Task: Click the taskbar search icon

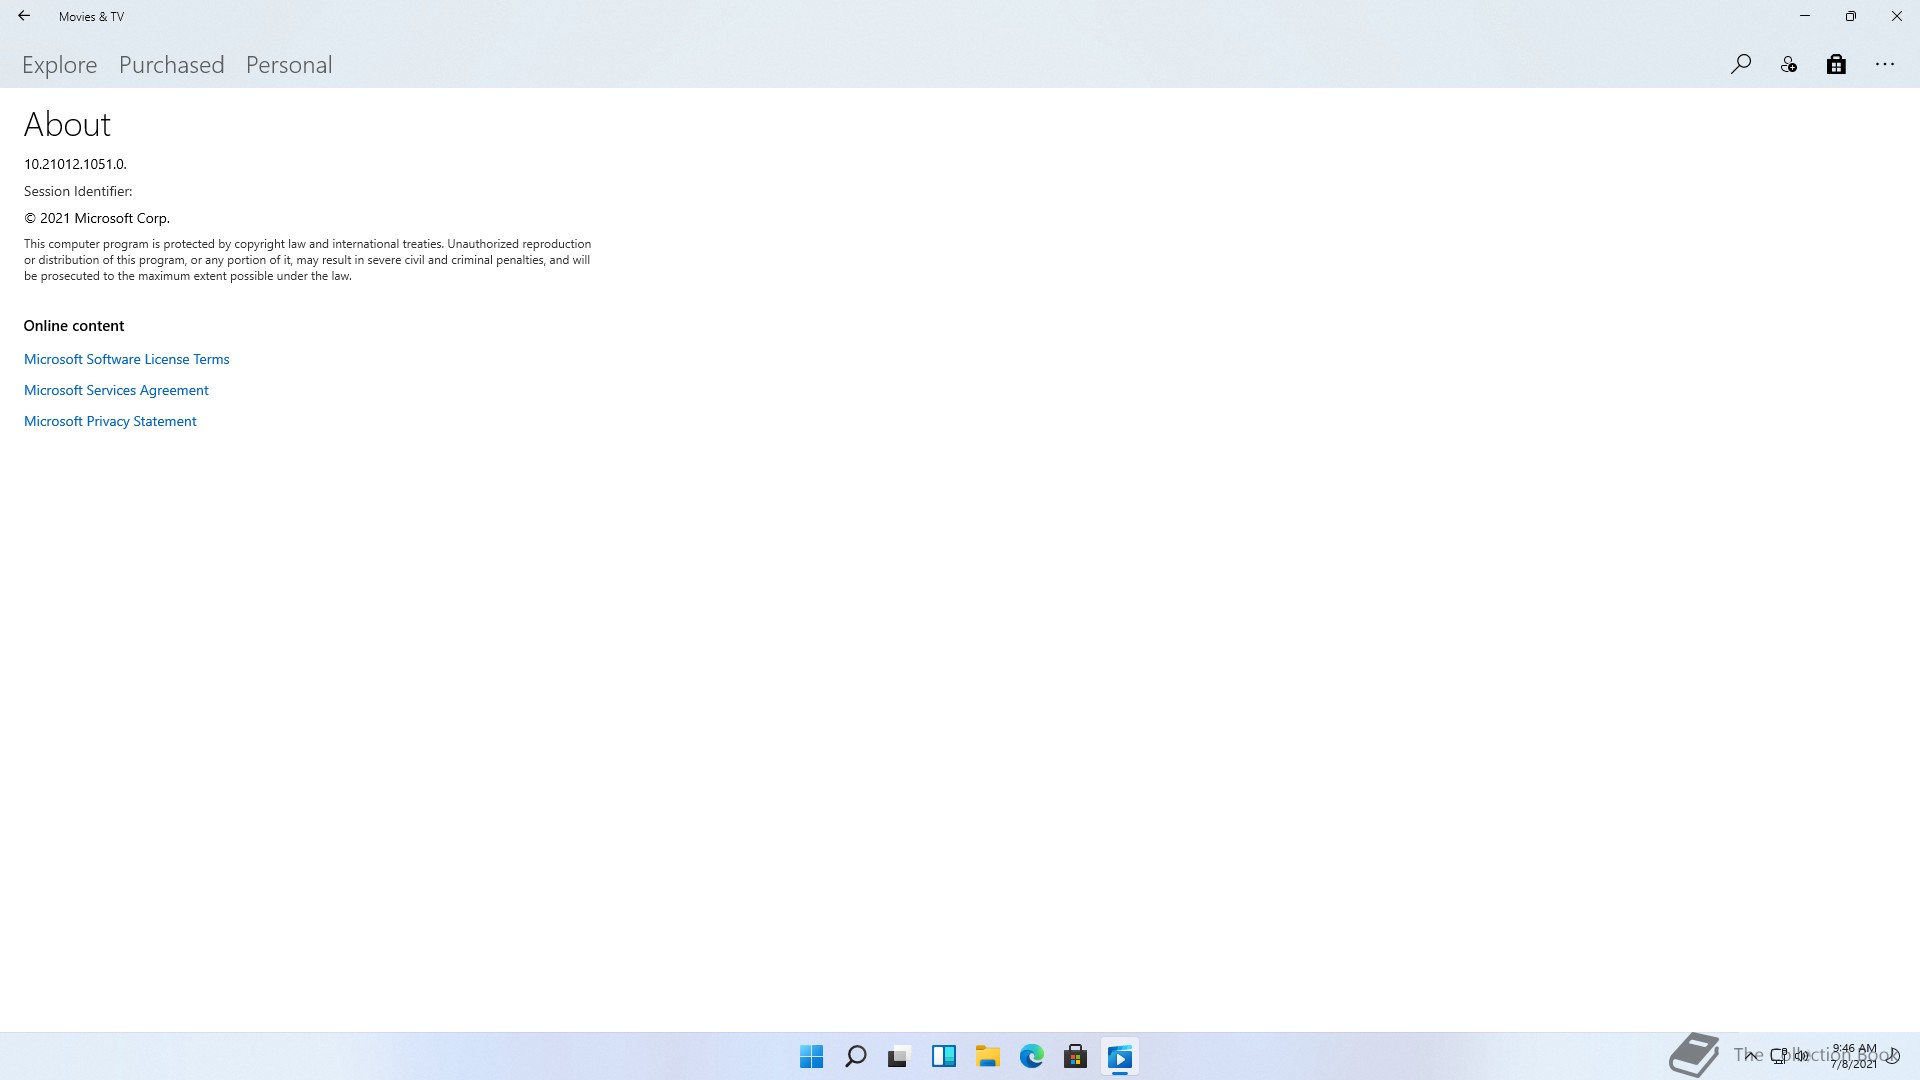Action: (x=855, y=1056)
